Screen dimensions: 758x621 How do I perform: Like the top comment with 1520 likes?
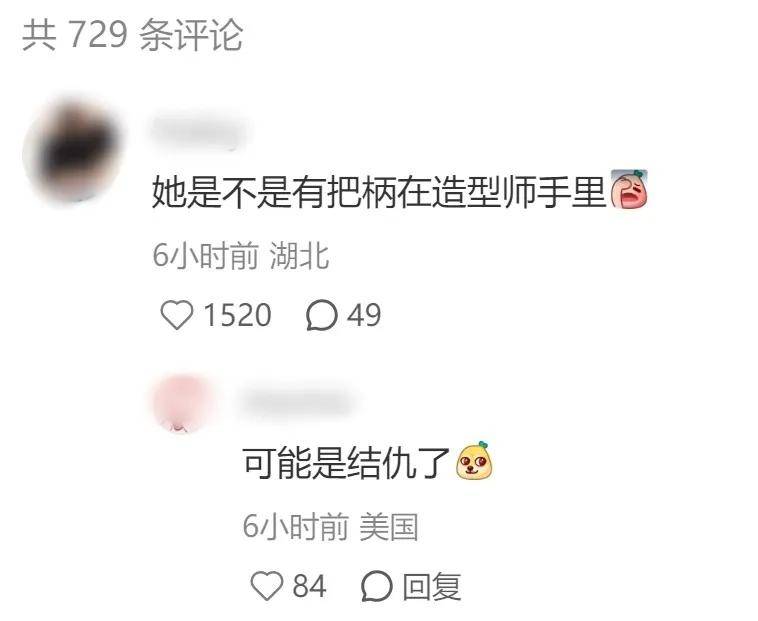click(177, 315)
